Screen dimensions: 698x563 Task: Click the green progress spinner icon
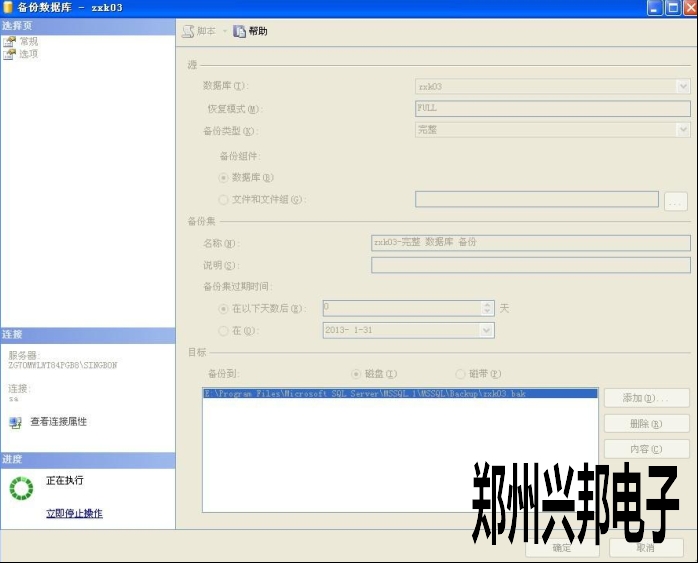(x=21, y=488)
